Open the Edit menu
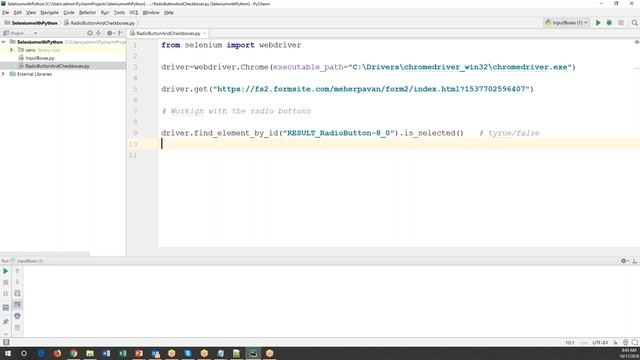 coord(18,13)
